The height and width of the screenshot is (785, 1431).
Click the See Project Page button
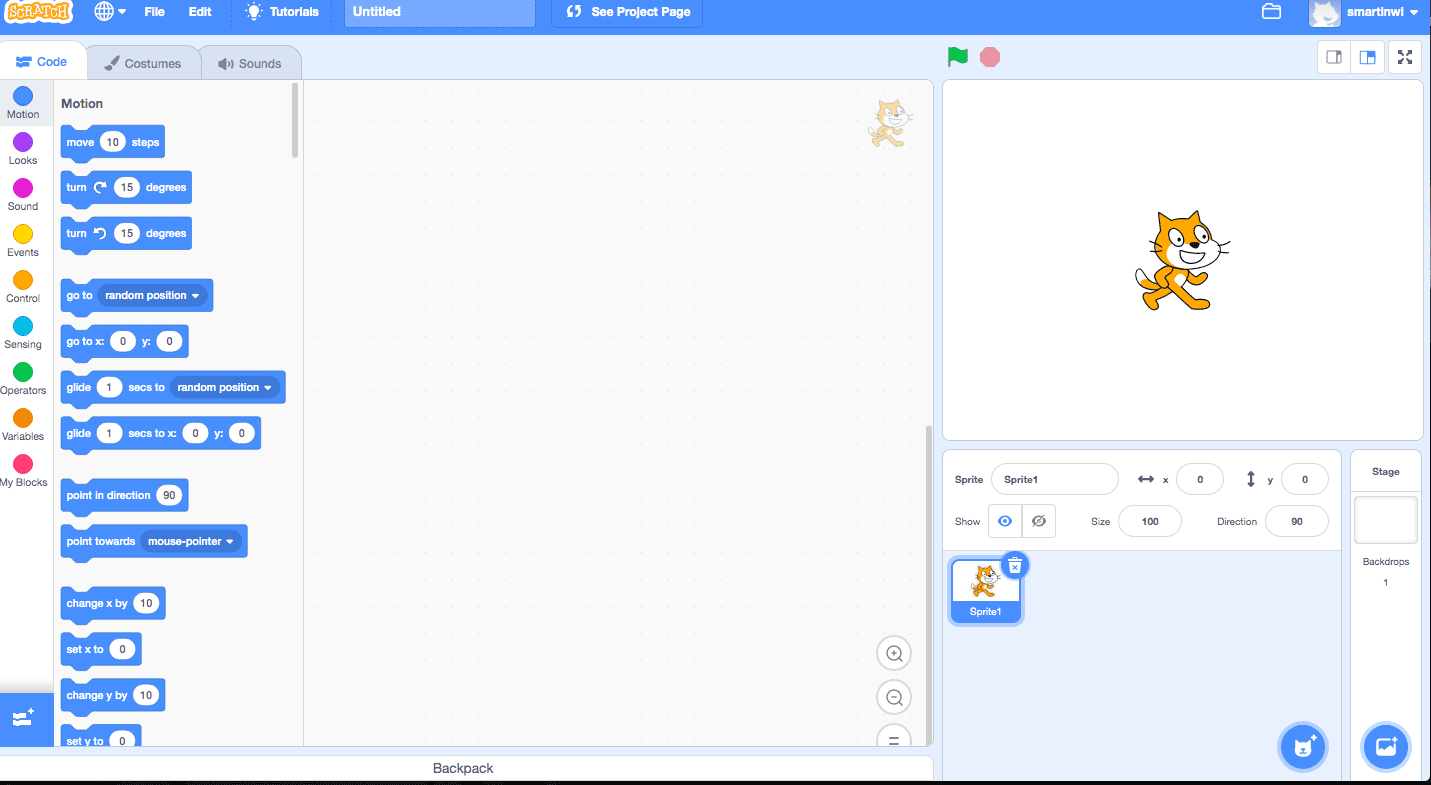(x=627, y=12)
